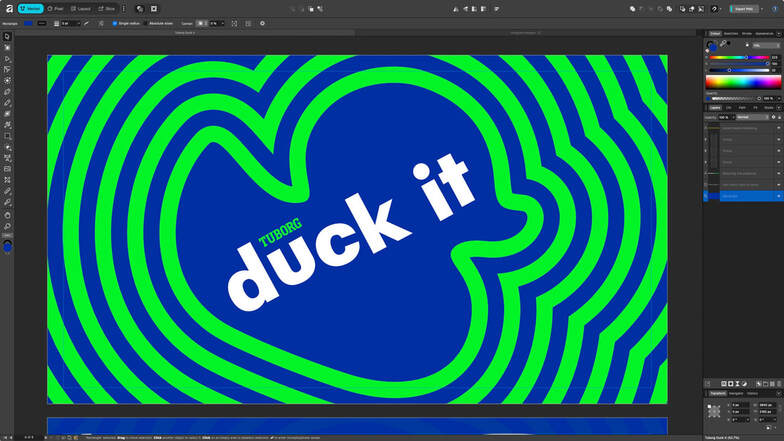Switch to the Layout studio button
The width and height of the screenshot is (784, 441).
(x=80, y=8)
